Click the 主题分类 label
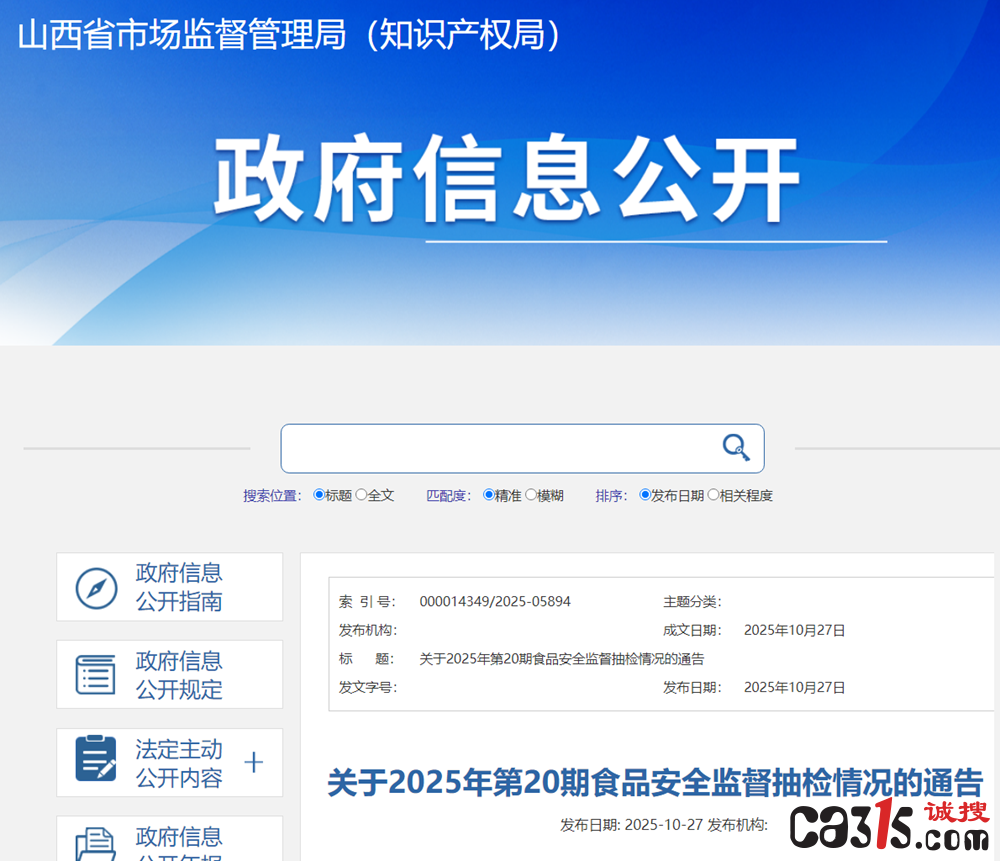Screen dimensions: 1000x861 point(692,601)
